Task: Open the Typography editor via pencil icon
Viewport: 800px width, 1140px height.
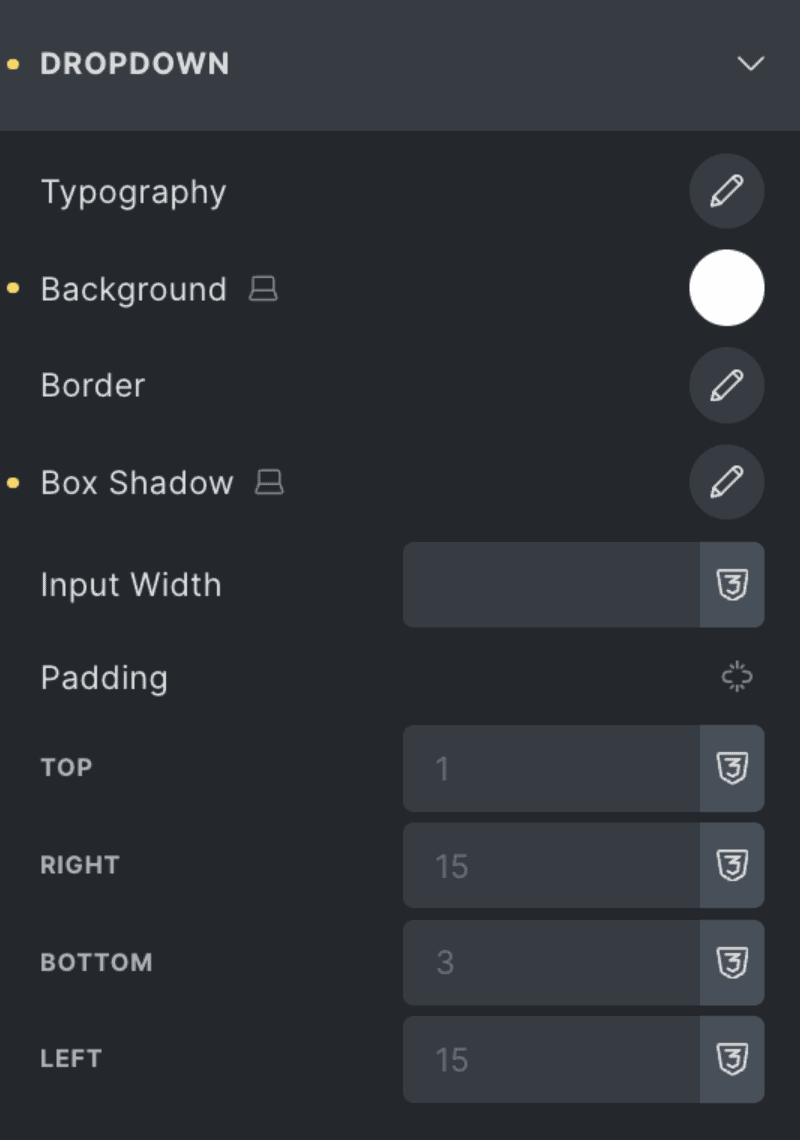Action: (727, 191)
